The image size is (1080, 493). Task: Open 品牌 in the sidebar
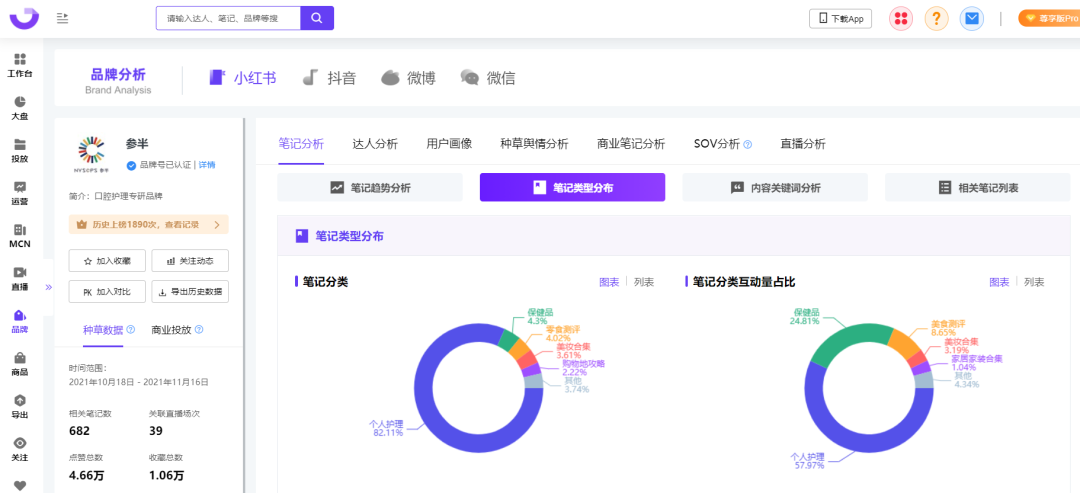click(20, 322)
